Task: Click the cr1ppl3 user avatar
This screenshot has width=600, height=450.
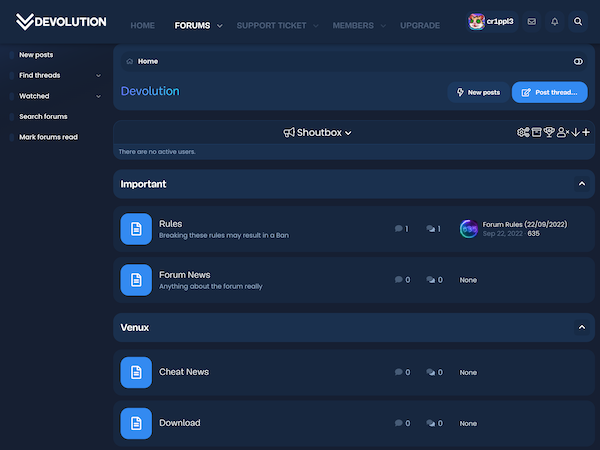Action: [x=477, y=21]
